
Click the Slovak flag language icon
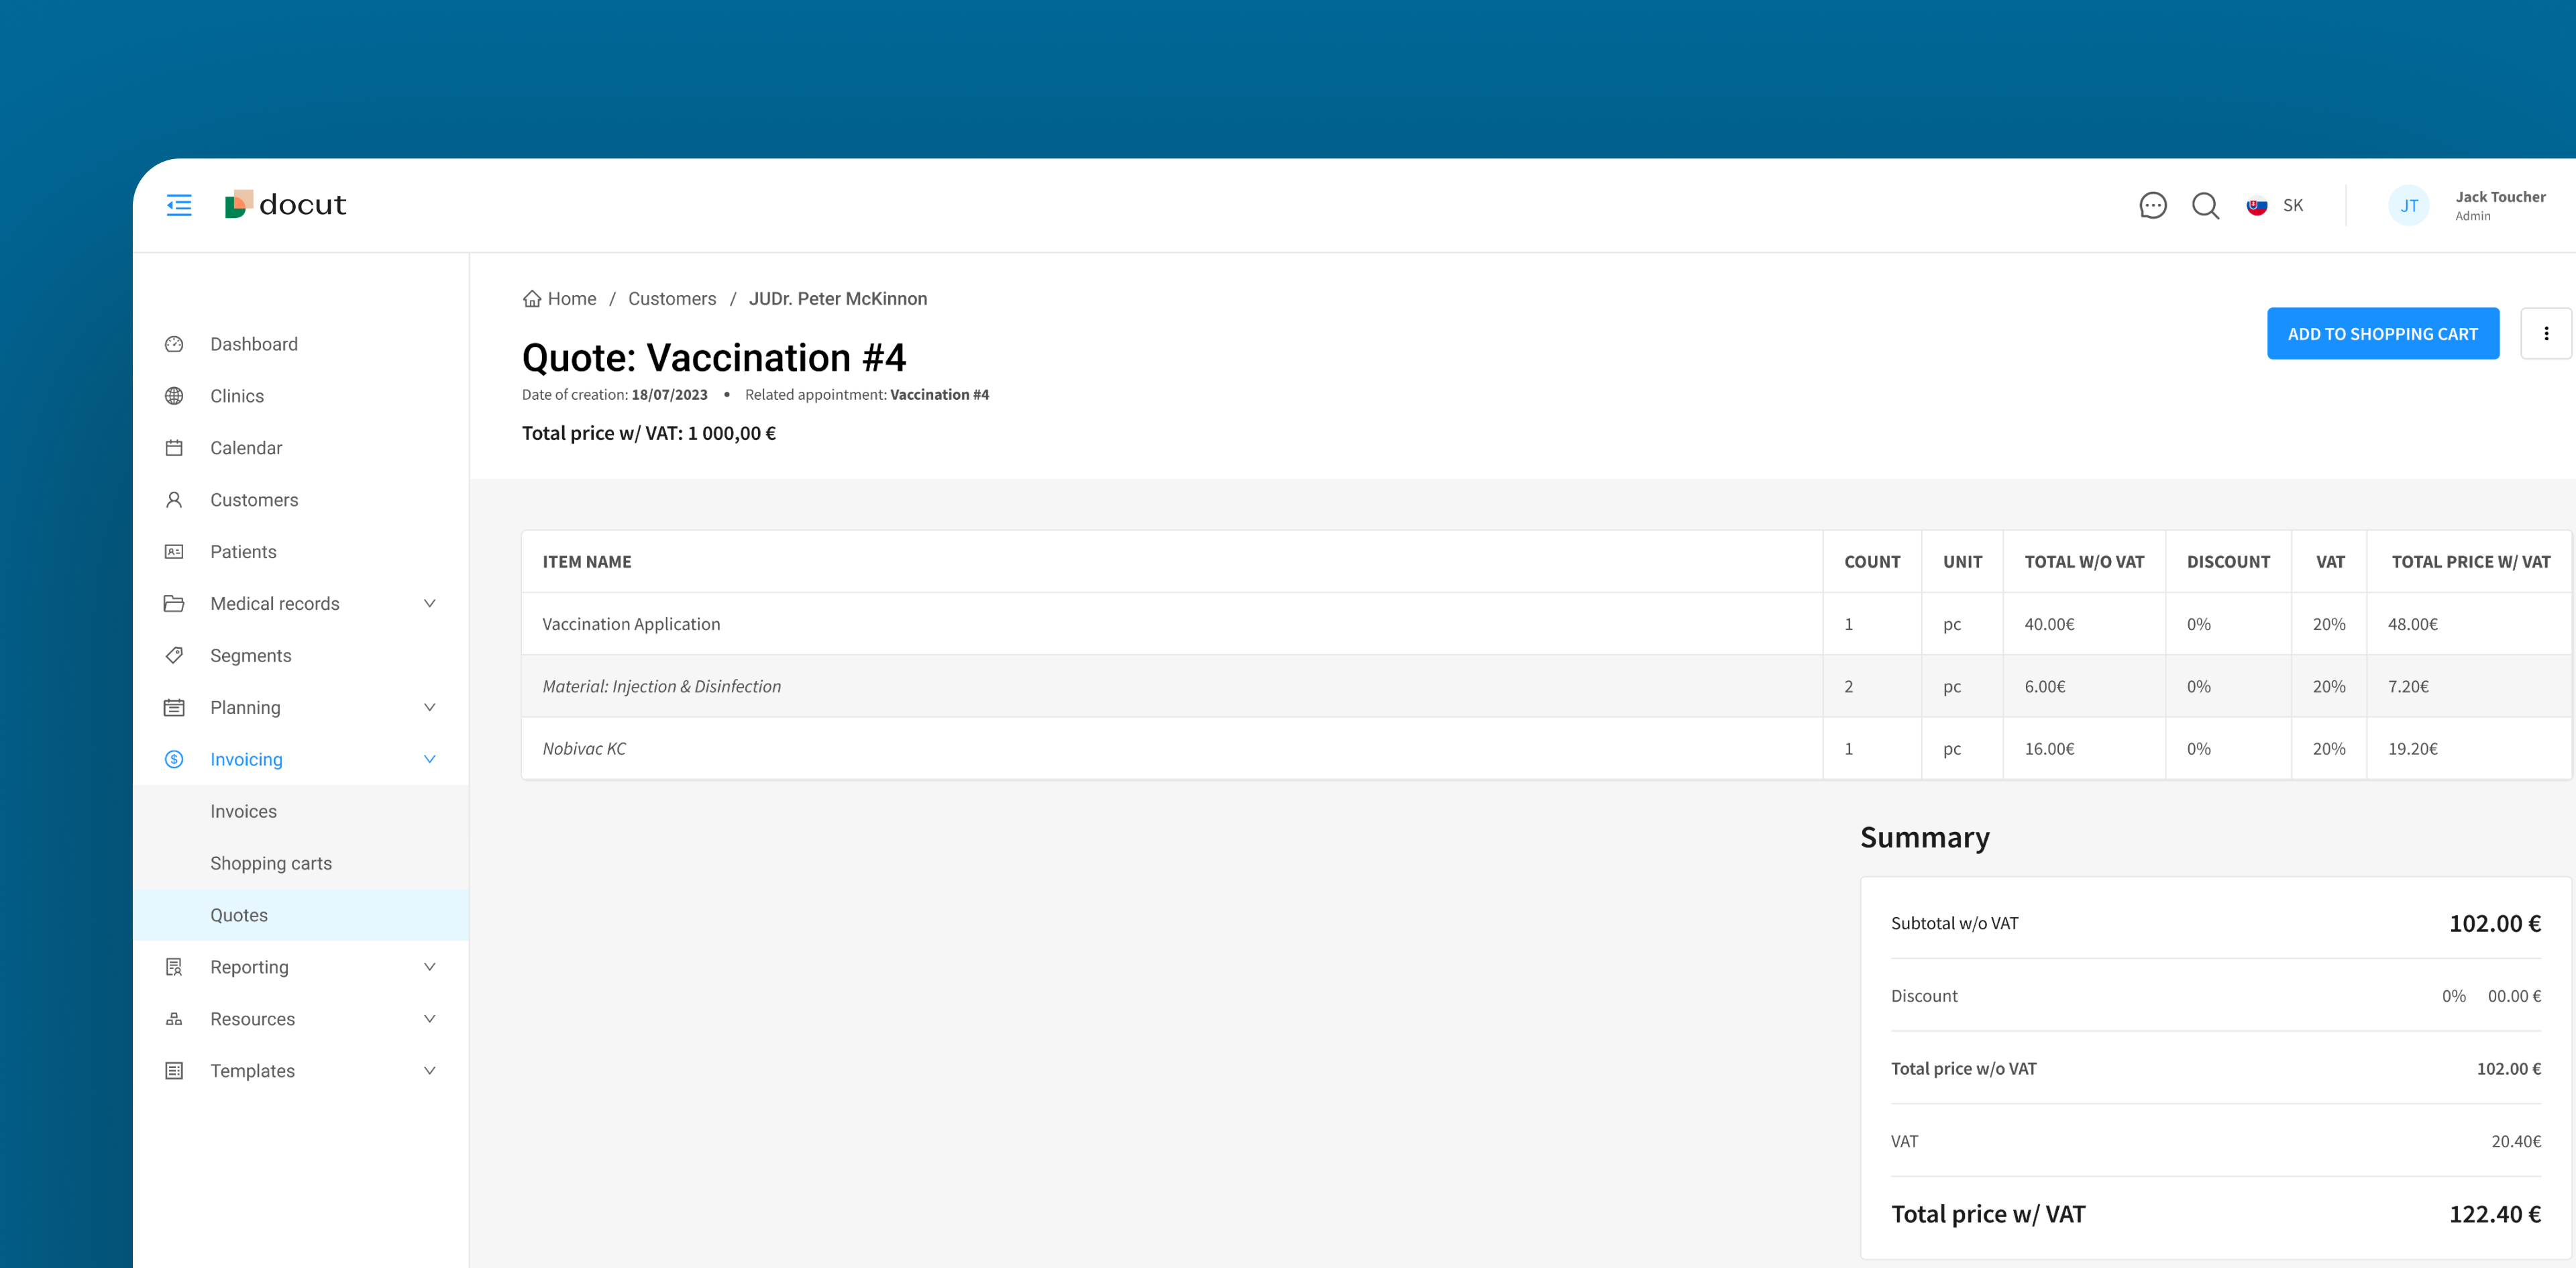2256,205
